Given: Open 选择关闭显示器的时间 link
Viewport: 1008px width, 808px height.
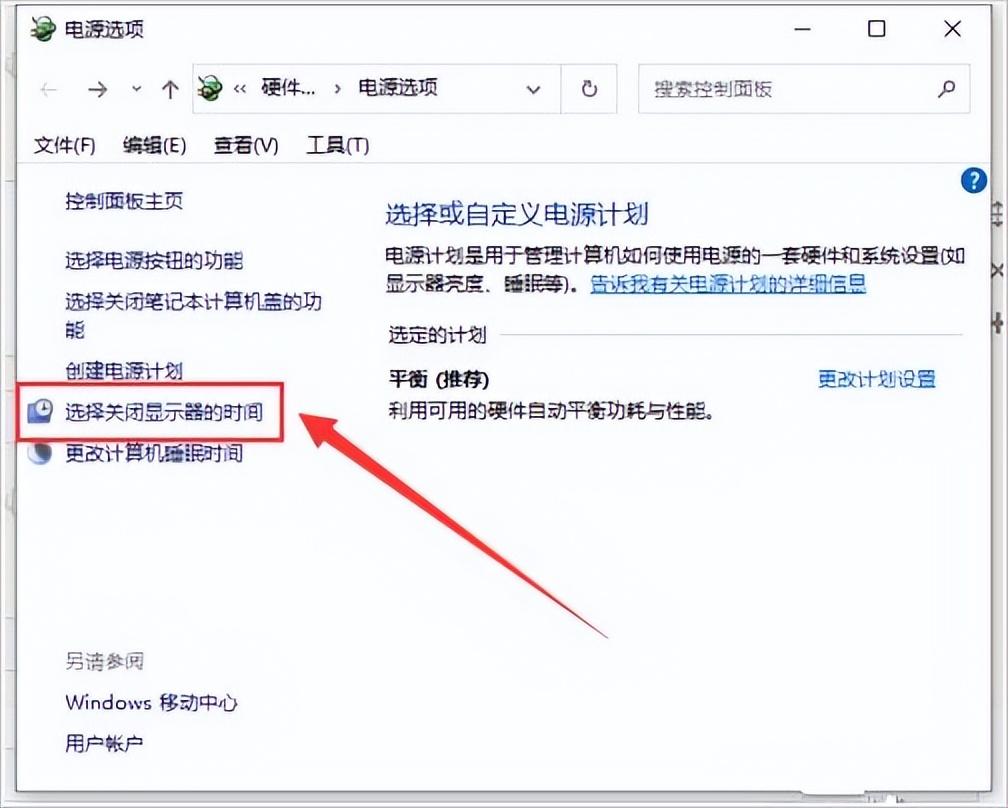Looking at the screenshot, I should pyautogui.click(x=164, y=412).
